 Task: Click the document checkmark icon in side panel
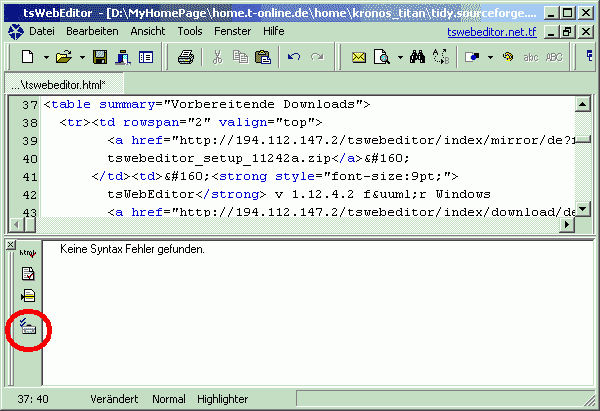tap(28, 274)
